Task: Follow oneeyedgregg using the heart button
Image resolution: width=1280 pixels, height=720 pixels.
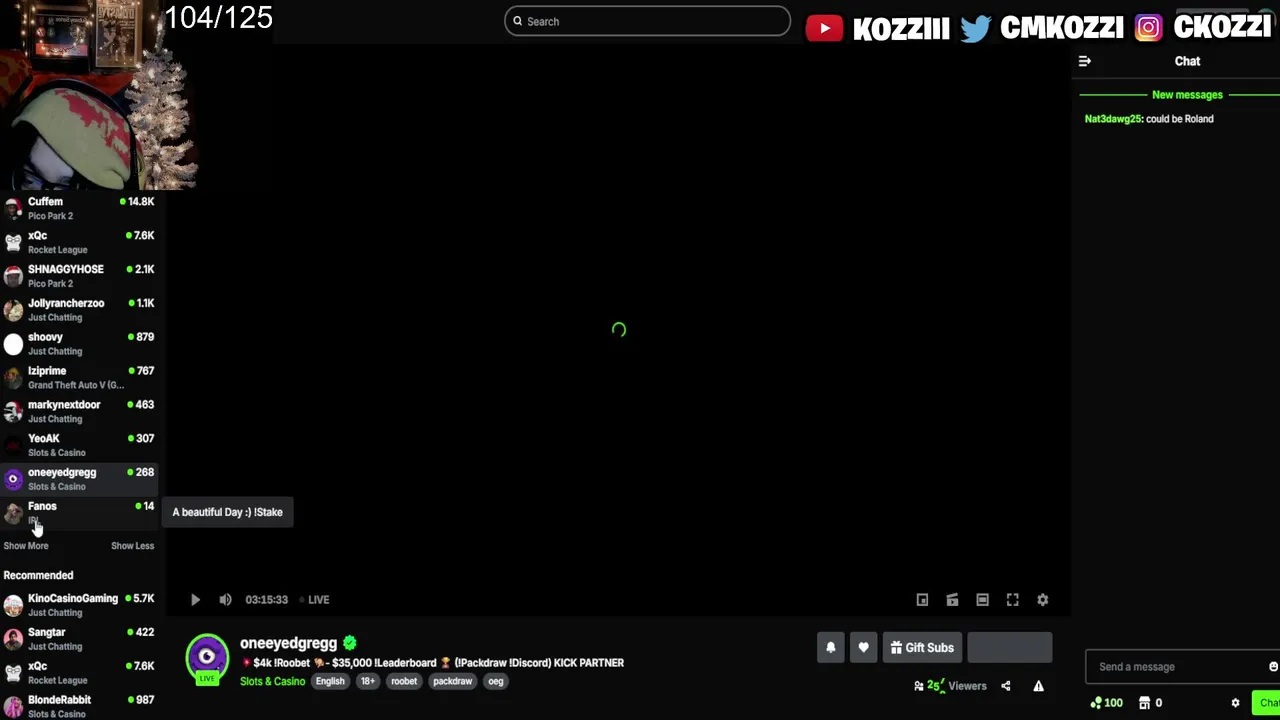Action: pos(863,648)
